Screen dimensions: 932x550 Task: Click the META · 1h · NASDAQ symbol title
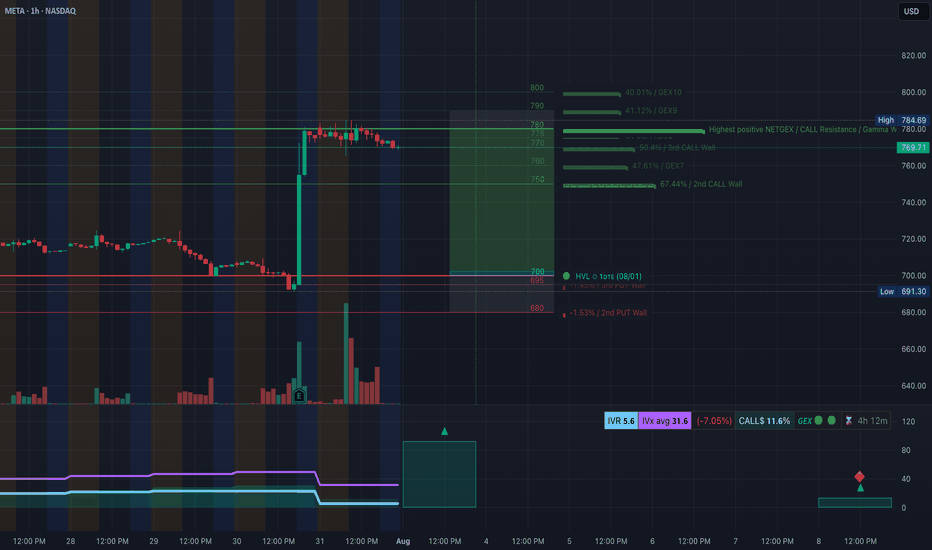click(x=40, y=11)
